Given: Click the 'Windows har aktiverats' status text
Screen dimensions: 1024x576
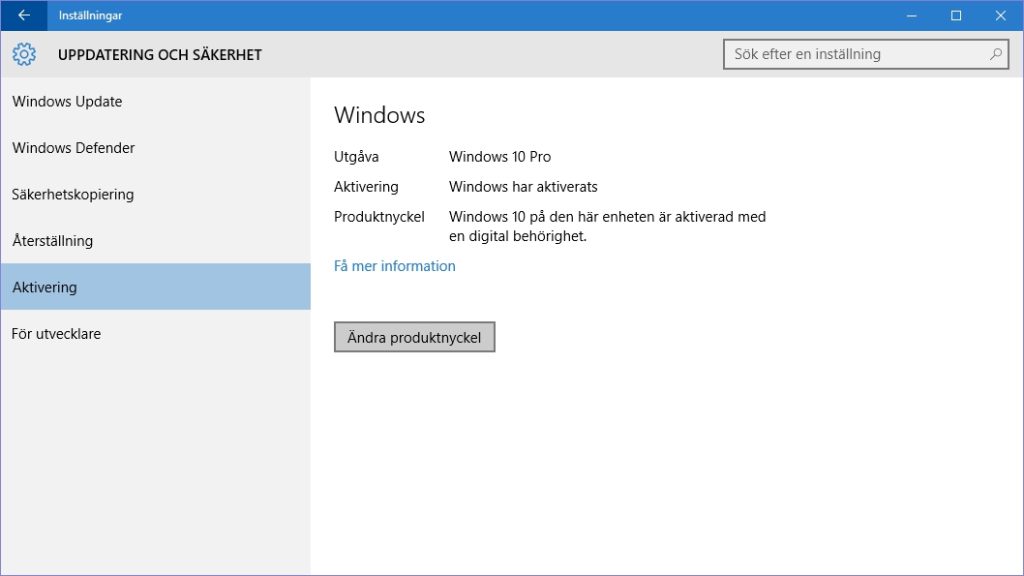Looking at the screenshot, I should click(x=523, y=187).
